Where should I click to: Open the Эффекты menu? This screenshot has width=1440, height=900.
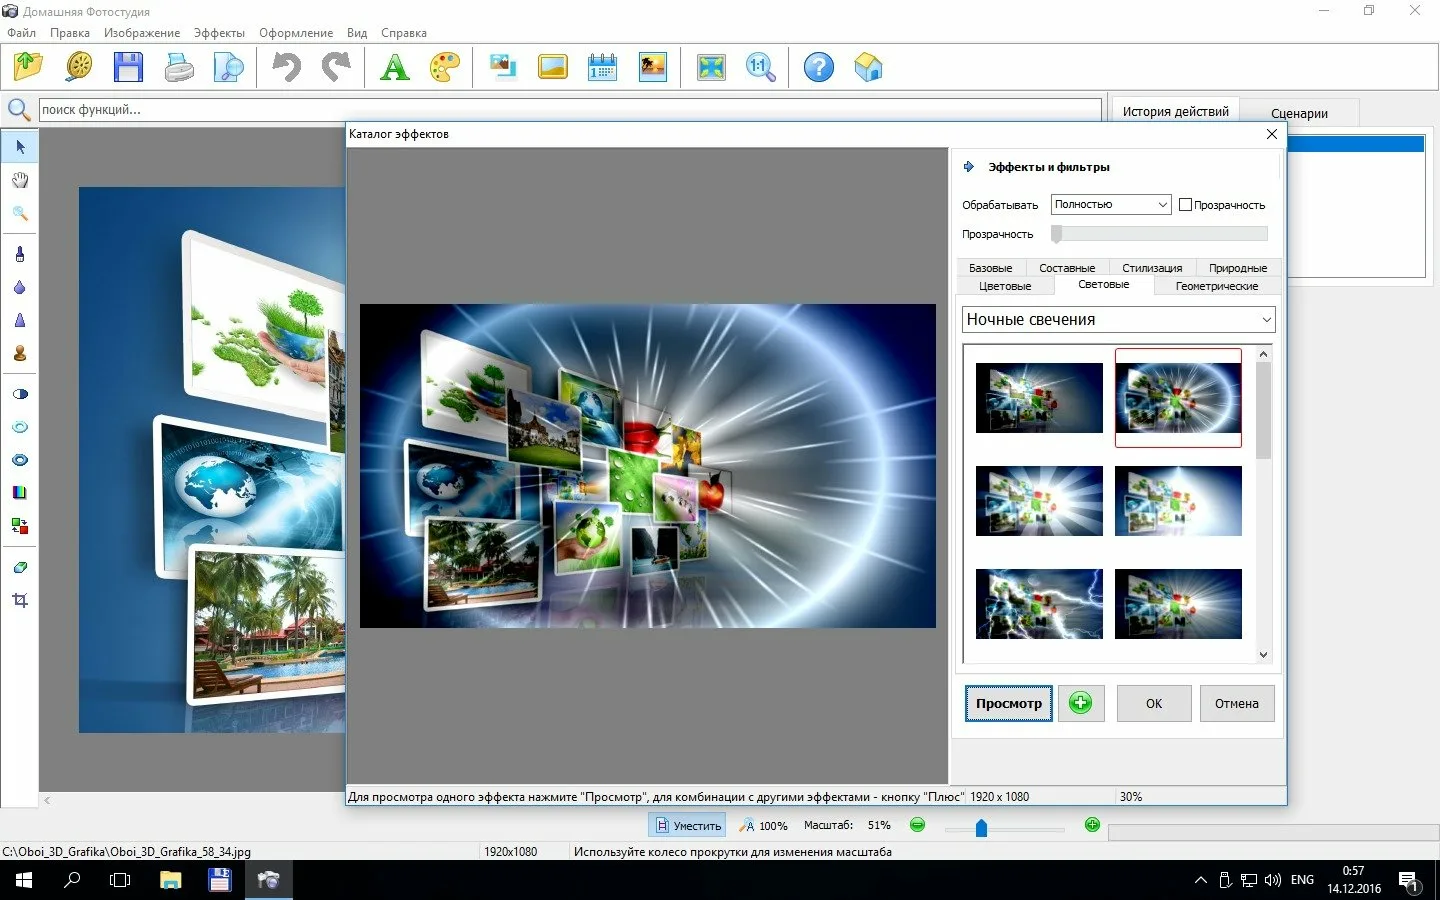(219, 33)
